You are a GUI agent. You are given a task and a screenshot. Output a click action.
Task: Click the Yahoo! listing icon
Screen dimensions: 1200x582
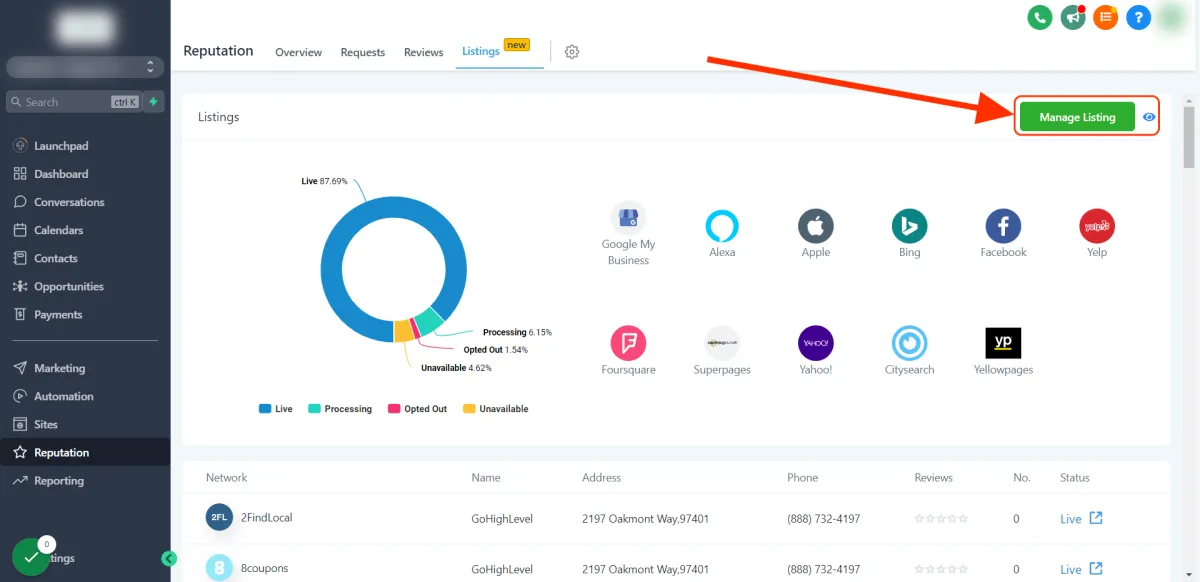(x=816, y=343)
